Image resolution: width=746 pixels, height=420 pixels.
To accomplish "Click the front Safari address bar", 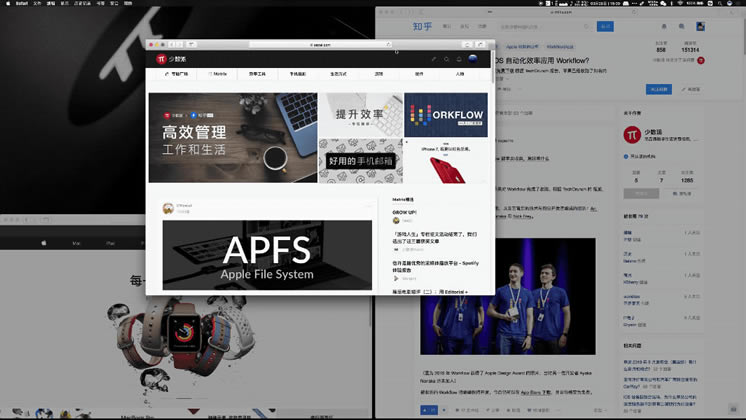I will tap(320, 44).
